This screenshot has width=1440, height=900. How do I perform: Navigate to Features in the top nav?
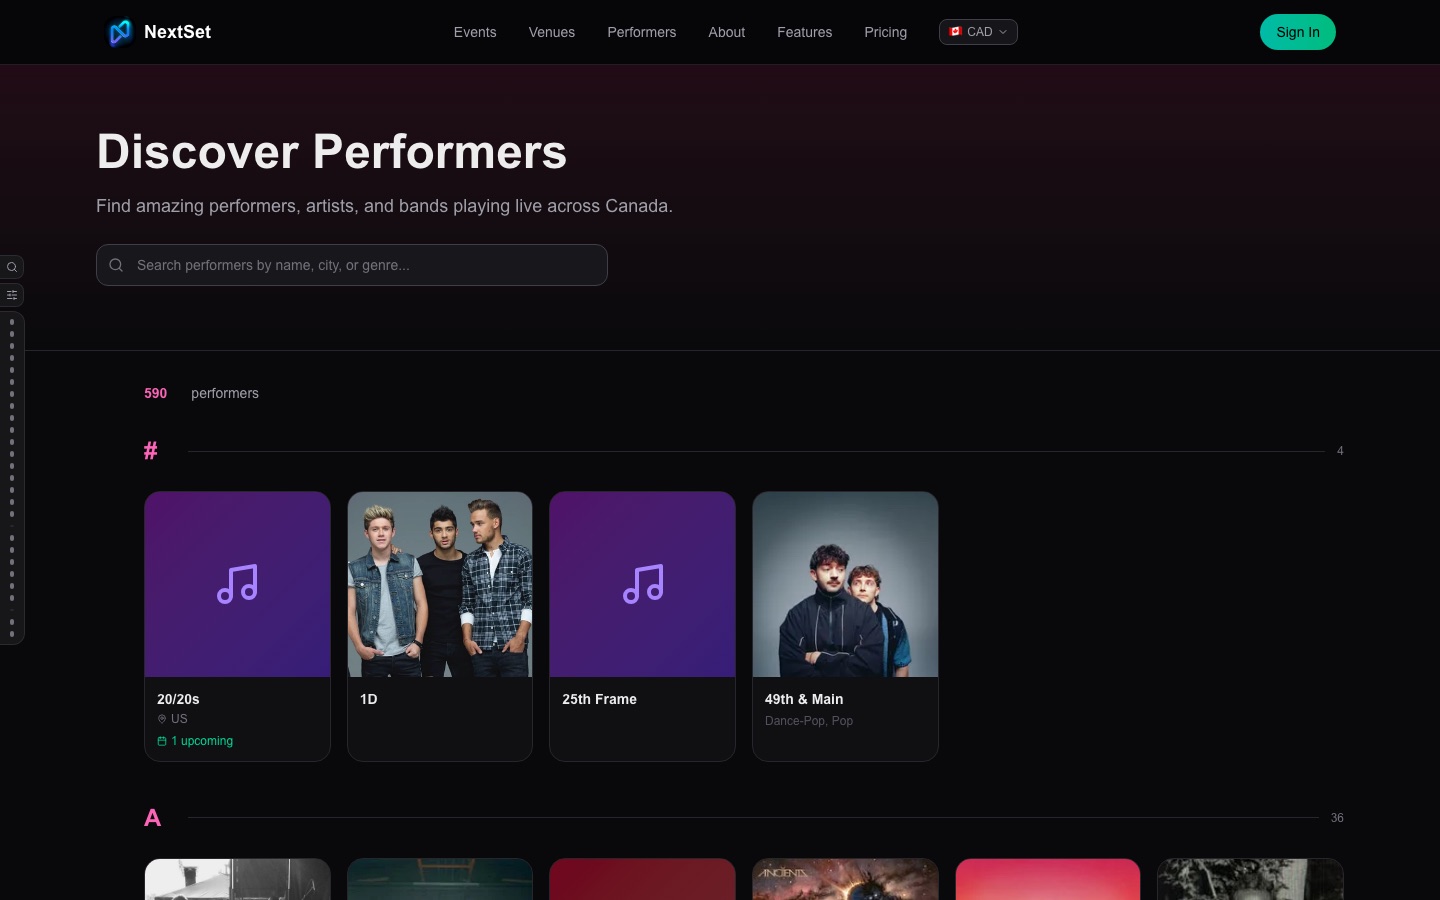(x=805, y=32)
